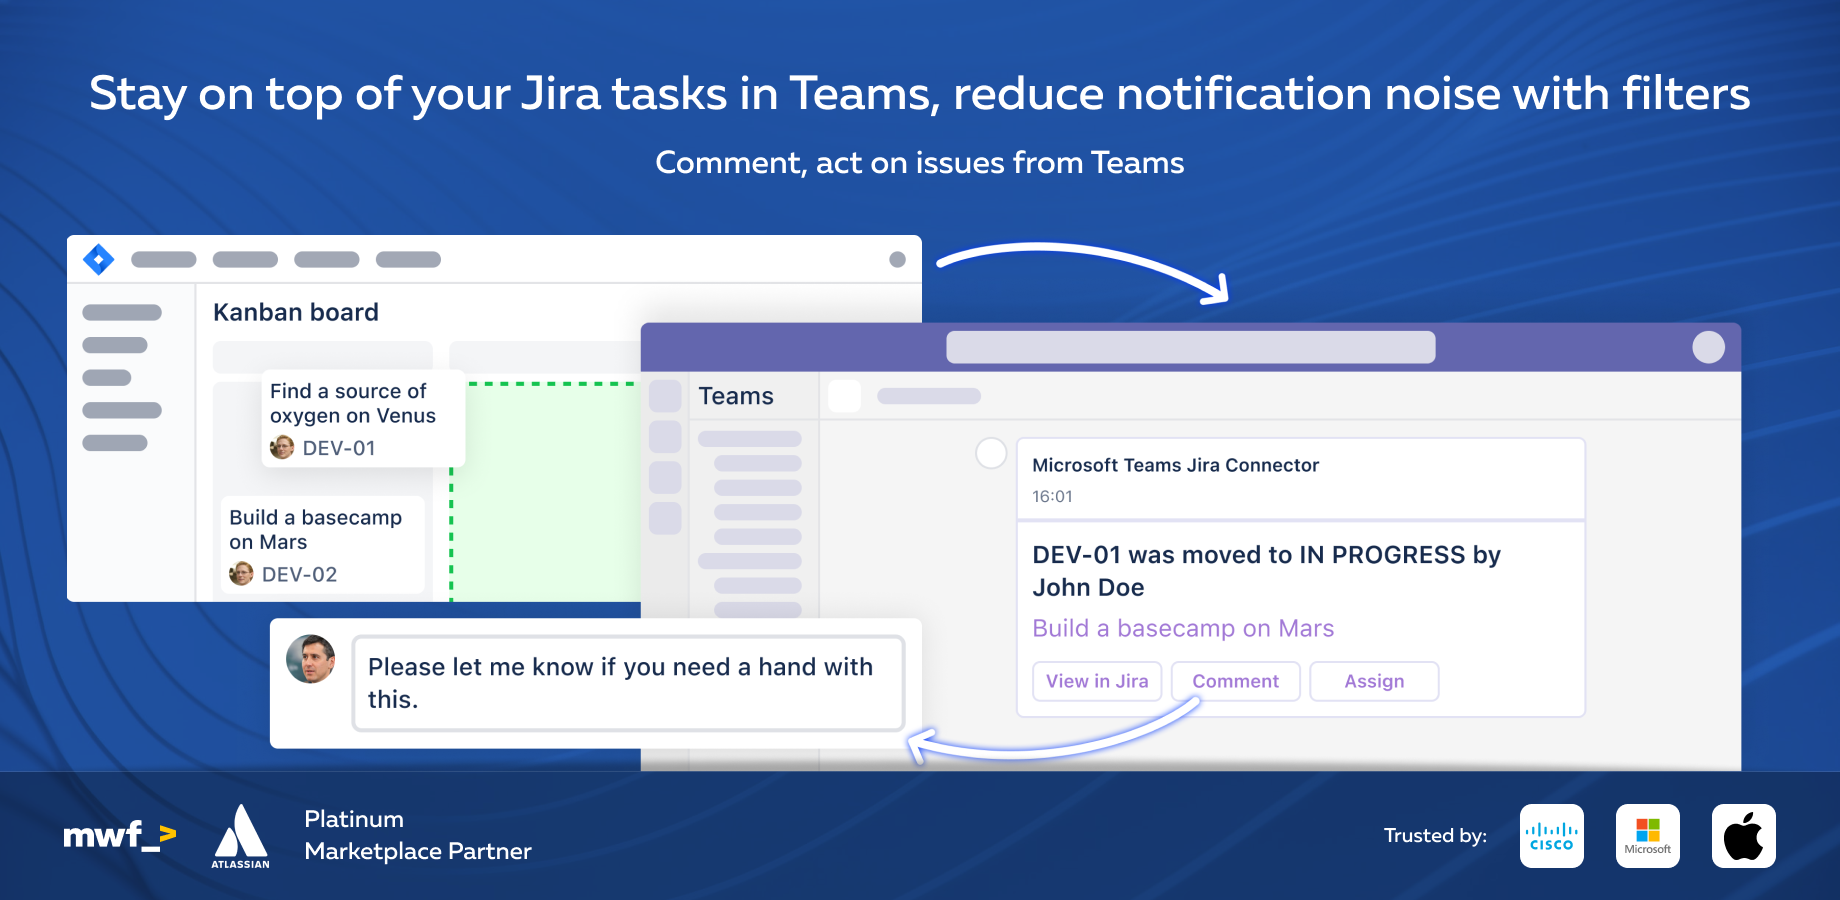Image resolution: width=1840 pixels, height=900 pixels.
Task: Click the Microsoft logo tile
Action: point(1648,836)
